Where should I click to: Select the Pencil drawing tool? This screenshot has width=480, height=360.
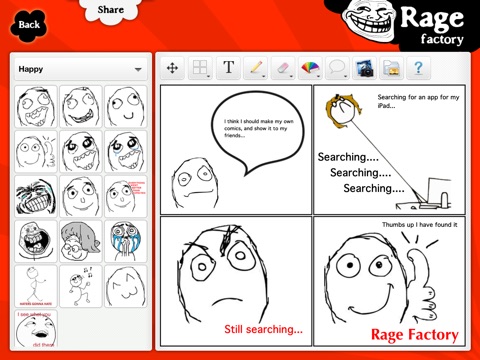tap(256, 68)
